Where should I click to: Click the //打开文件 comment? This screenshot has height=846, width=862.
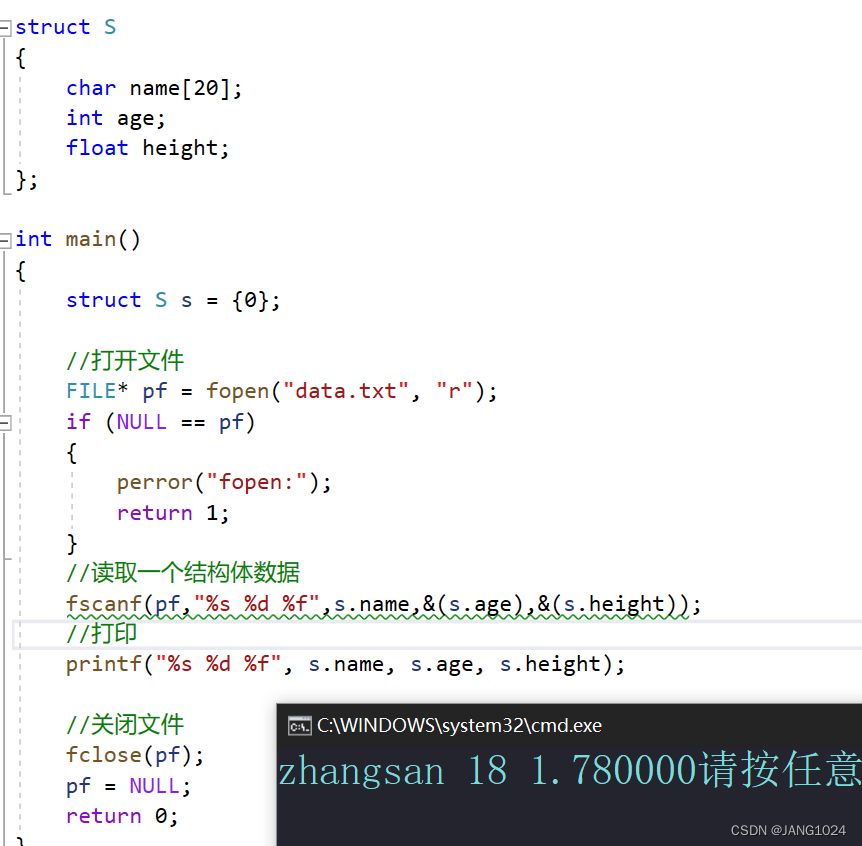123,360
